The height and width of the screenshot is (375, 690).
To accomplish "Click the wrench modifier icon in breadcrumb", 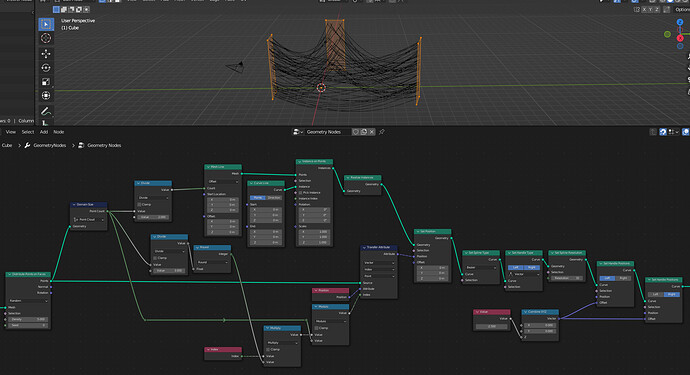I will point(27,145).
